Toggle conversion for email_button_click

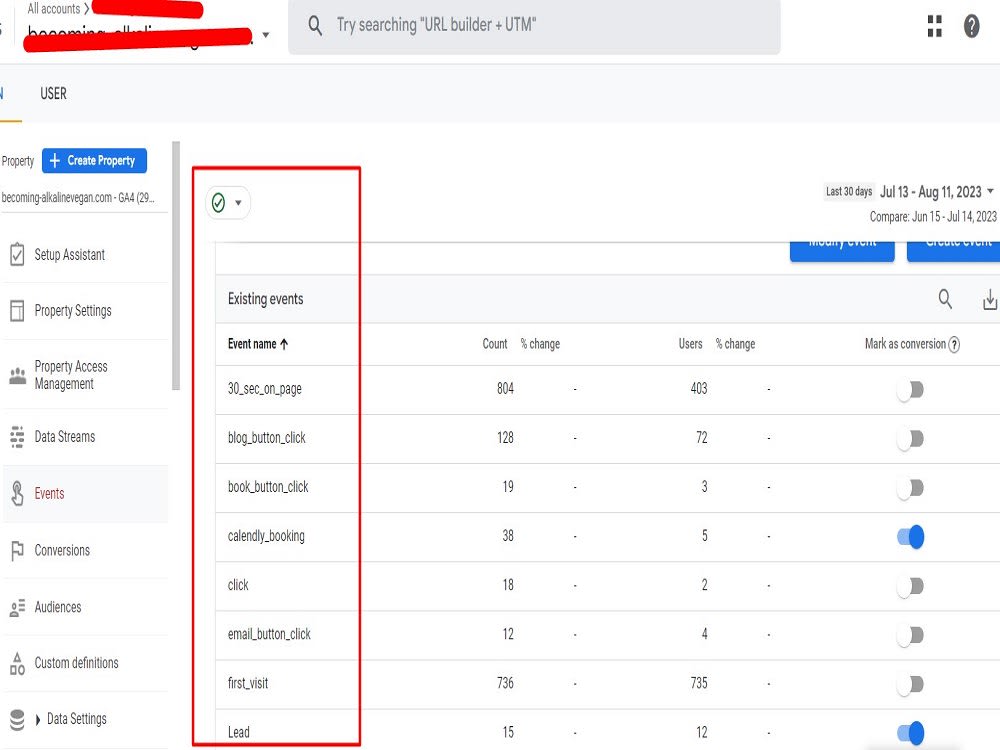910,635
